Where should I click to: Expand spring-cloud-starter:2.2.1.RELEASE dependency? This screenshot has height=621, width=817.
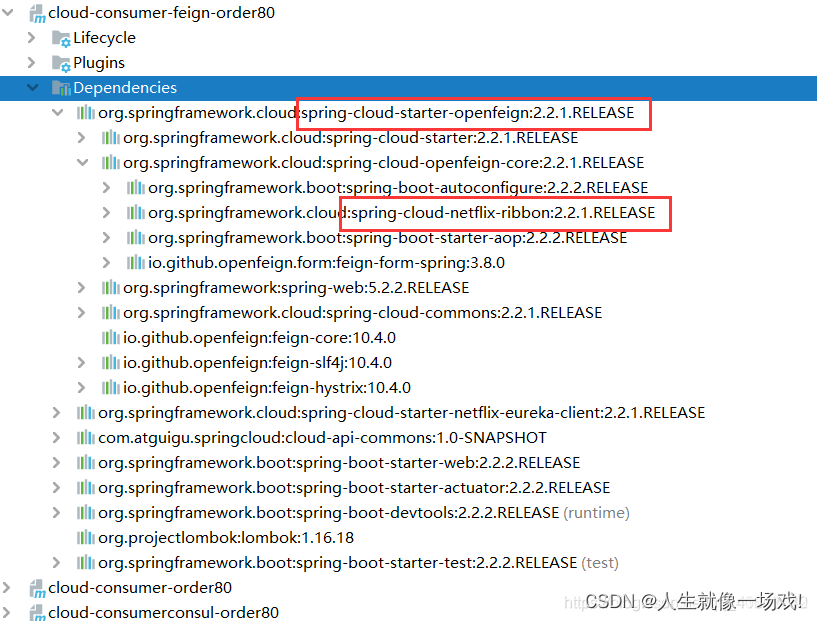81,138
